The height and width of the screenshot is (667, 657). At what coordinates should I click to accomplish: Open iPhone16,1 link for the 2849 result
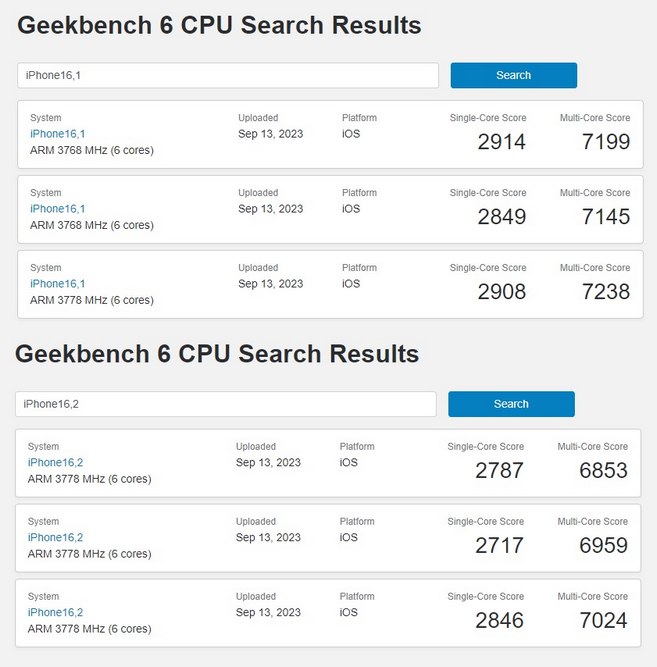tap(58, 209)
